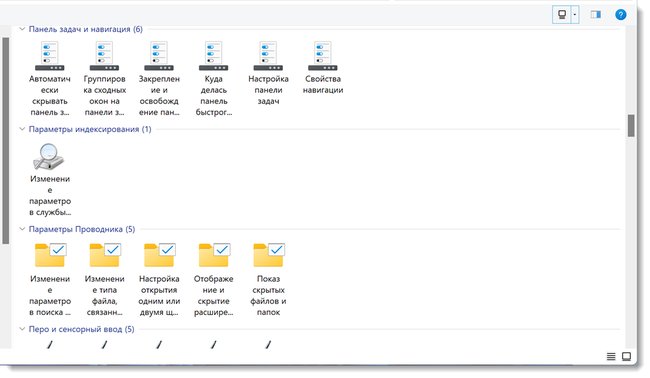Switch to details list view icon
The width and height of the screenshot is (650, 378).
(x=611, y=356)
